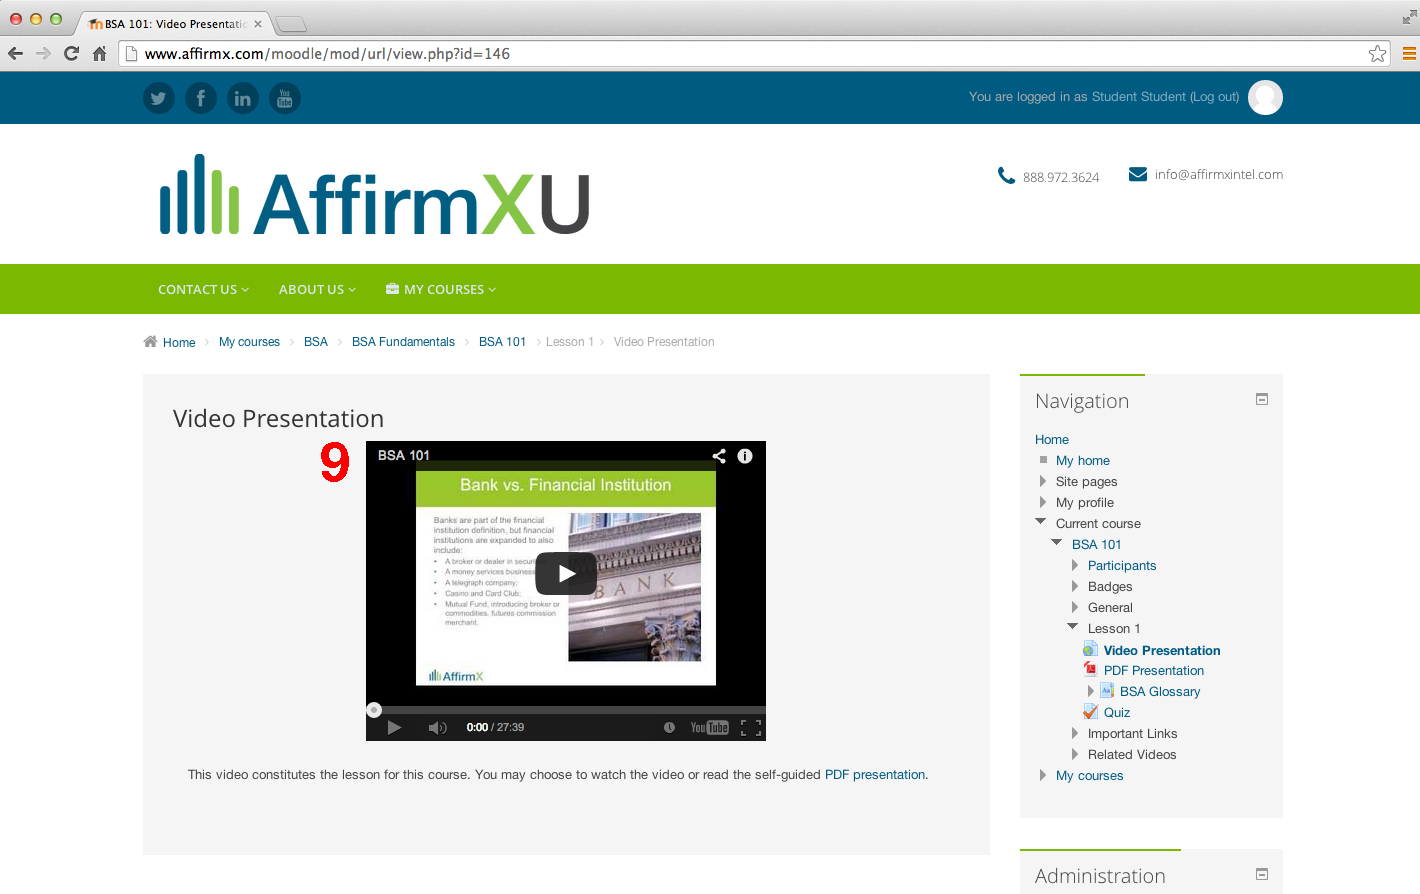The image size is (1420, 894).
Task: Expand the Participants node
Action: click(1075, 565)
